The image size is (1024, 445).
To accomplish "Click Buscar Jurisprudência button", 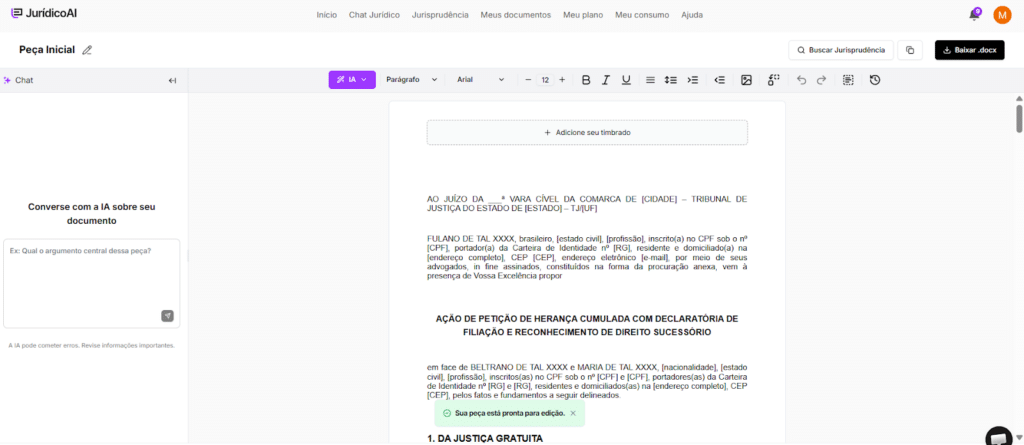I will (x=840, y=50).
